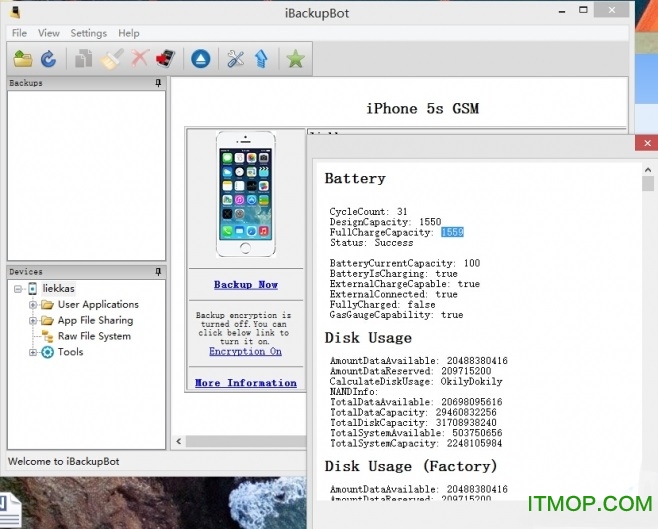The image size is (658, 529).
Task: Open the More Information link
Action: [246, 383]
